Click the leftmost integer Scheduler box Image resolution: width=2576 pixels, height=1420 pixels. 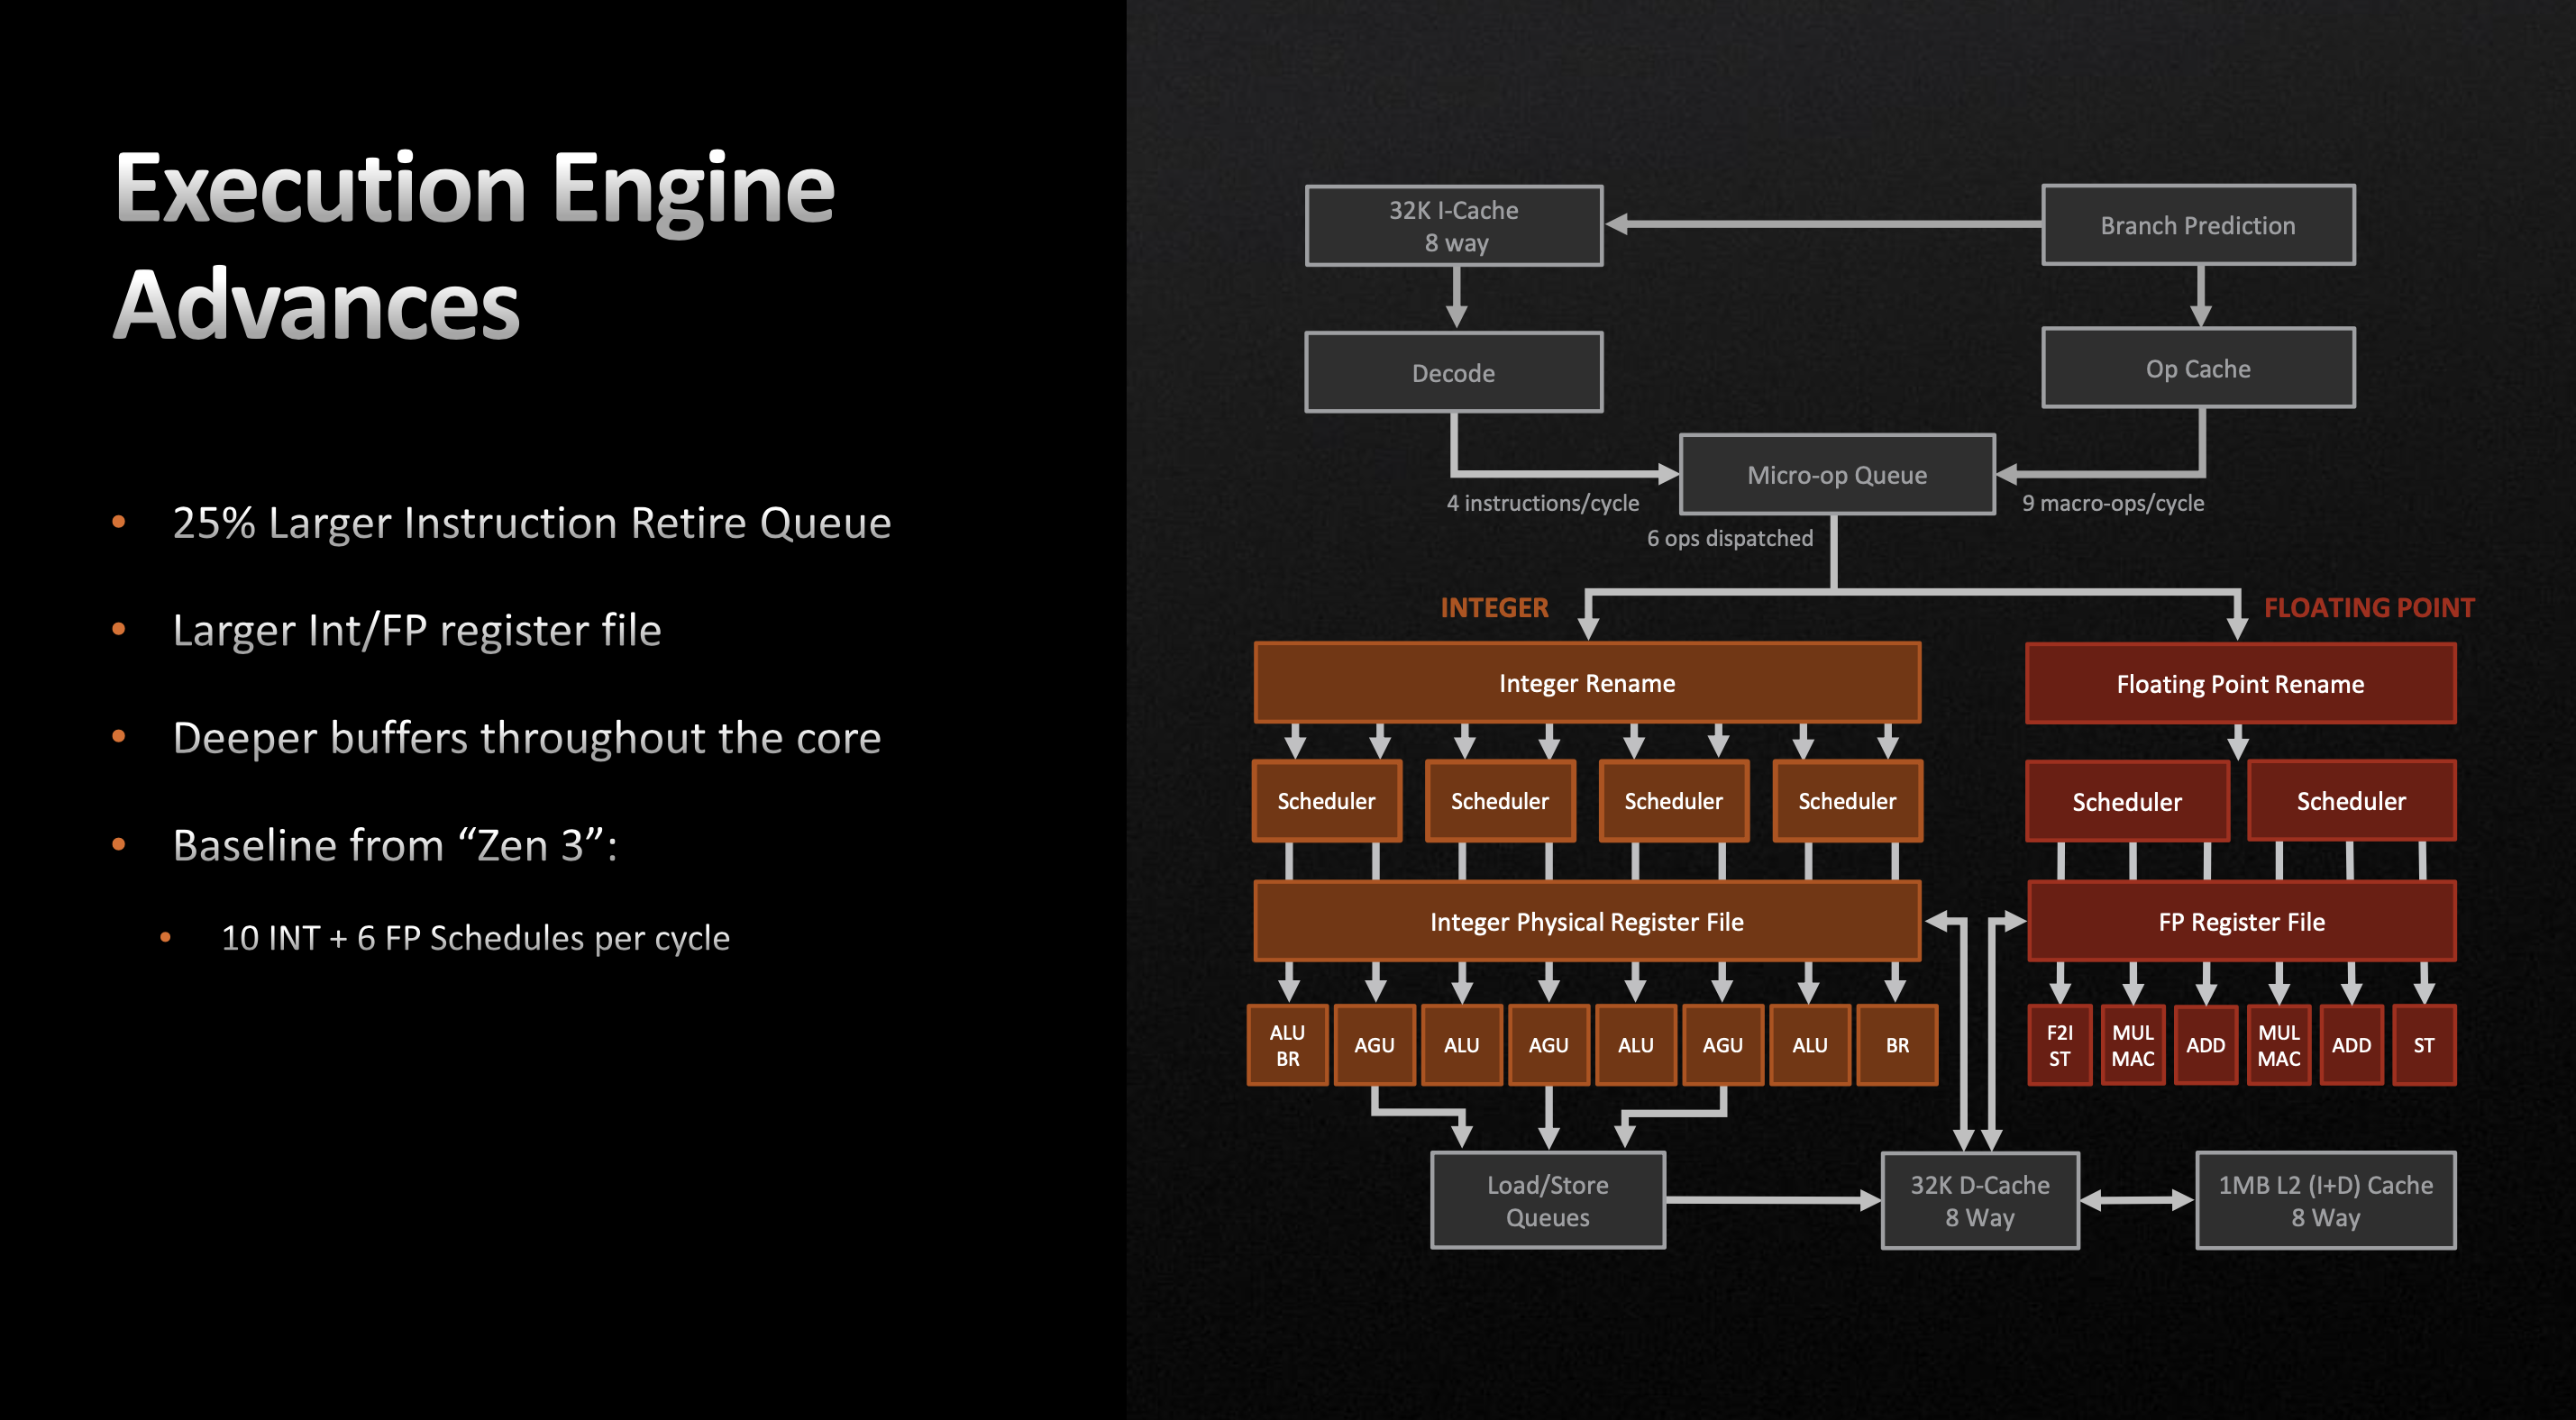tap(1326, 800)
